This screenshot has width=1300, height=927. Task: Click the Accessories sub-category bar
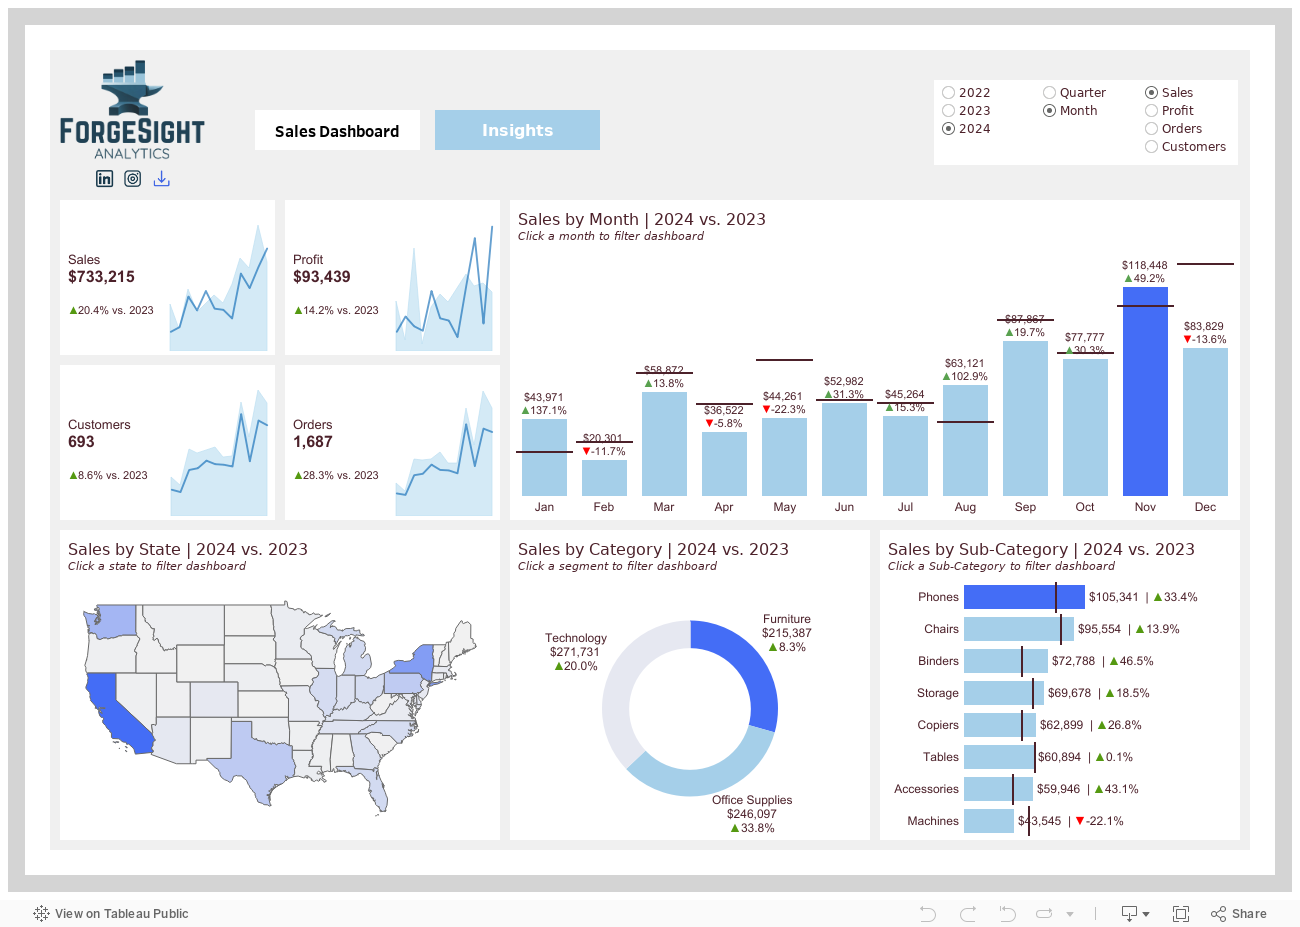(x=998, y=789)
